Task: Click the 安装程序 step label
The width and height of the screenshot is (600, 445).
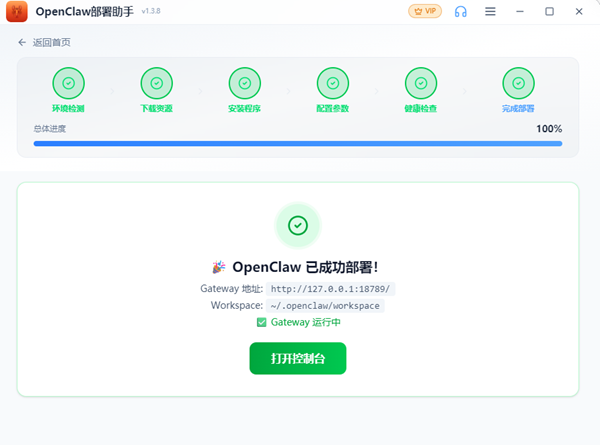Action: (245, 109)
